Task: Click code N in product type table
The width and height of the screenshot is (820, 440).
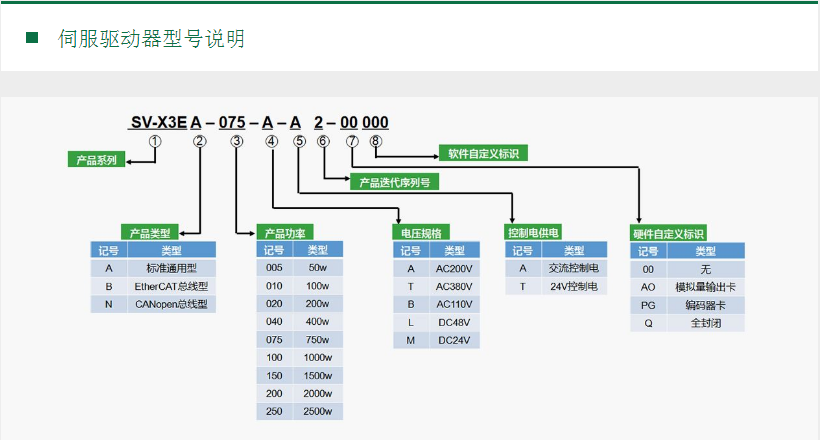Action: [x=109, y=304]
